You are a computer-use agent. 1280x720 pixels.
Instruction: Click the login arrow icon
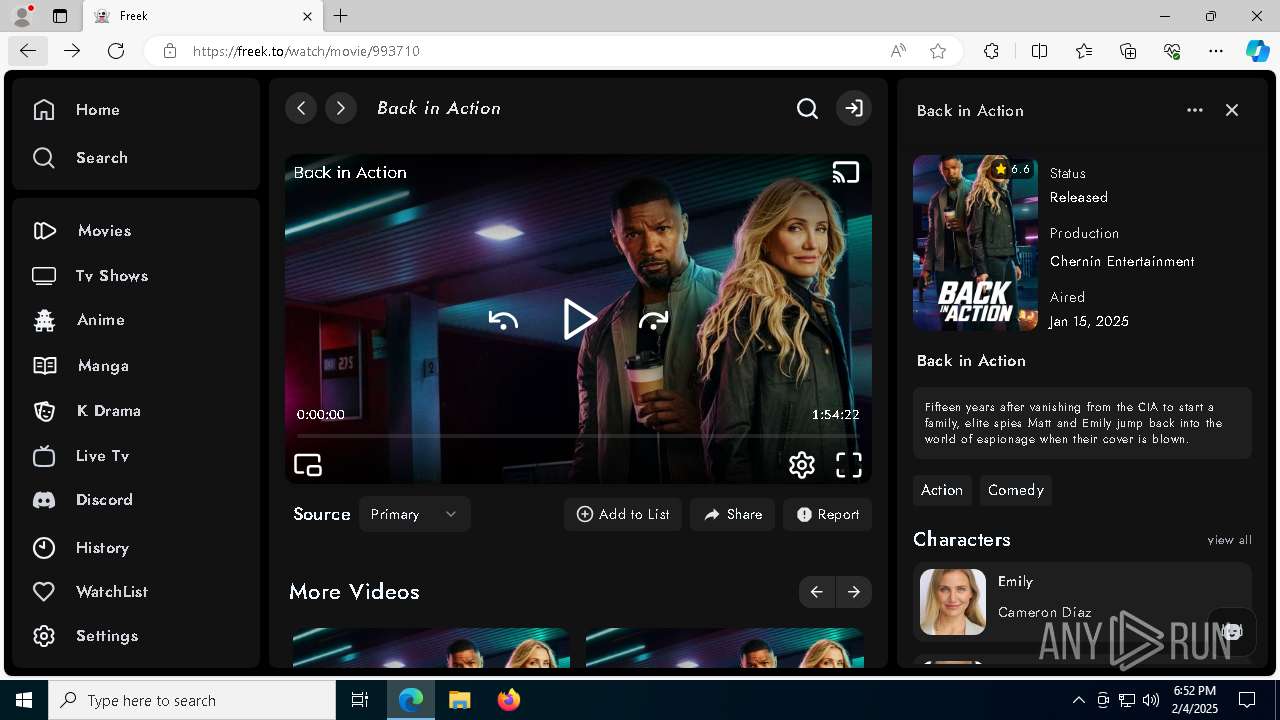tap(853, 108)
